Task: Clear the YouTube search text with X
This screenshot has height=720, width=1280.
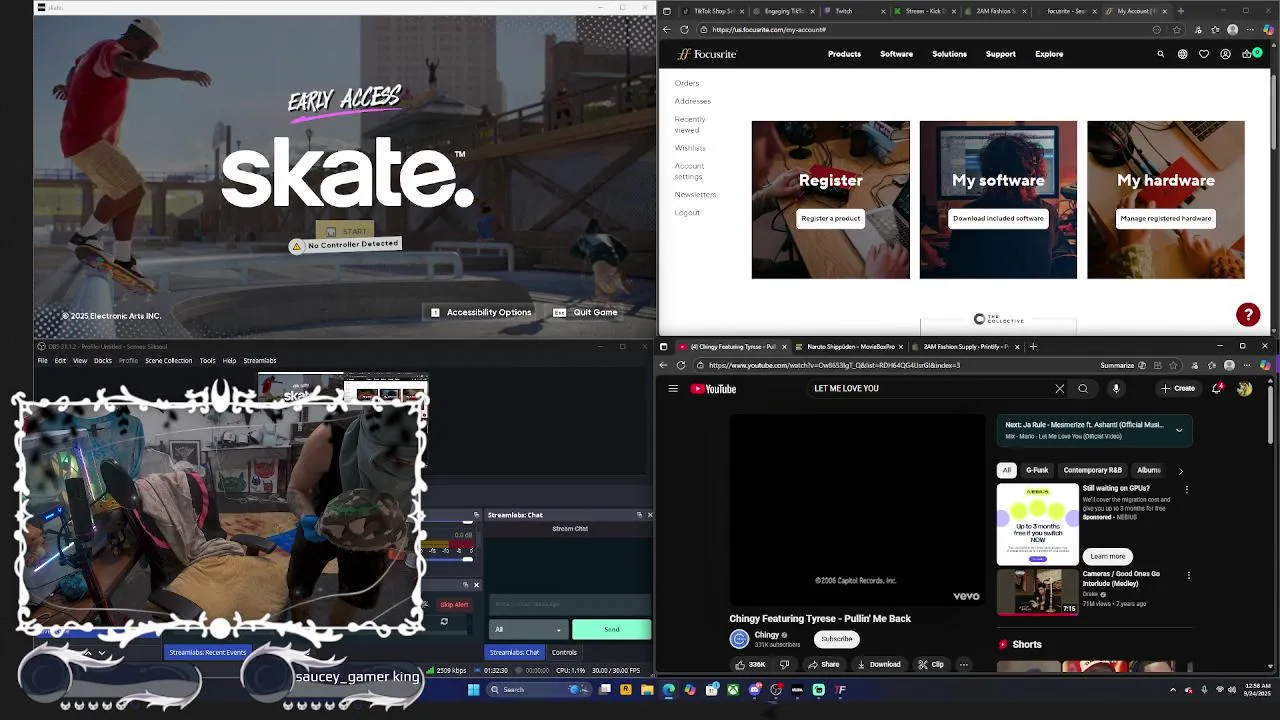Action: [1060, 389]
